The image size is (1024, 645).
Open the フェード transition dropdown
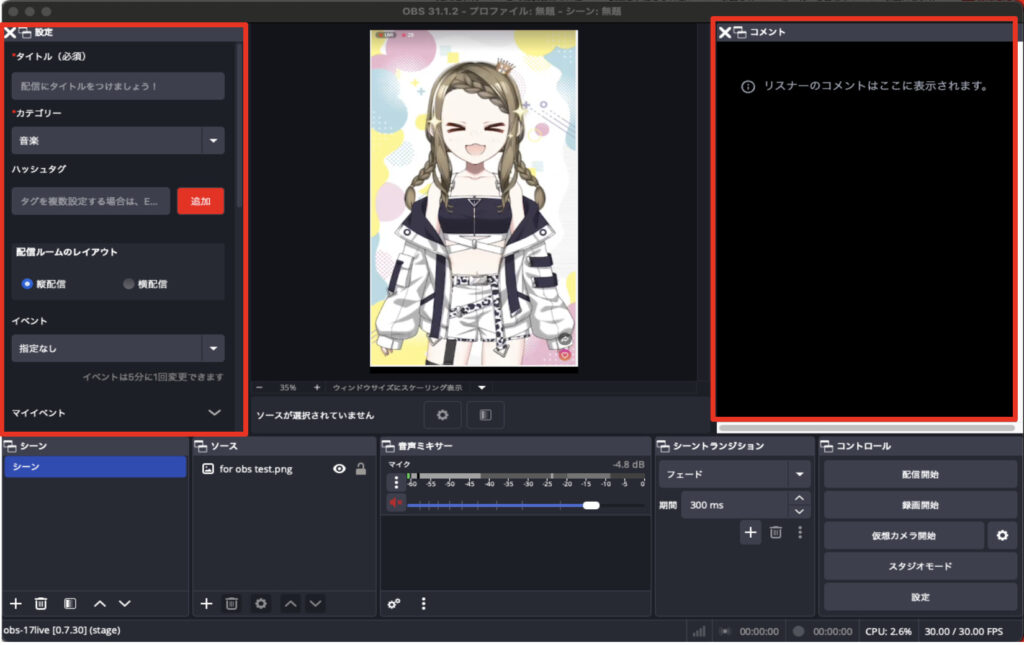pyautogui.click(x=735, y=474)
